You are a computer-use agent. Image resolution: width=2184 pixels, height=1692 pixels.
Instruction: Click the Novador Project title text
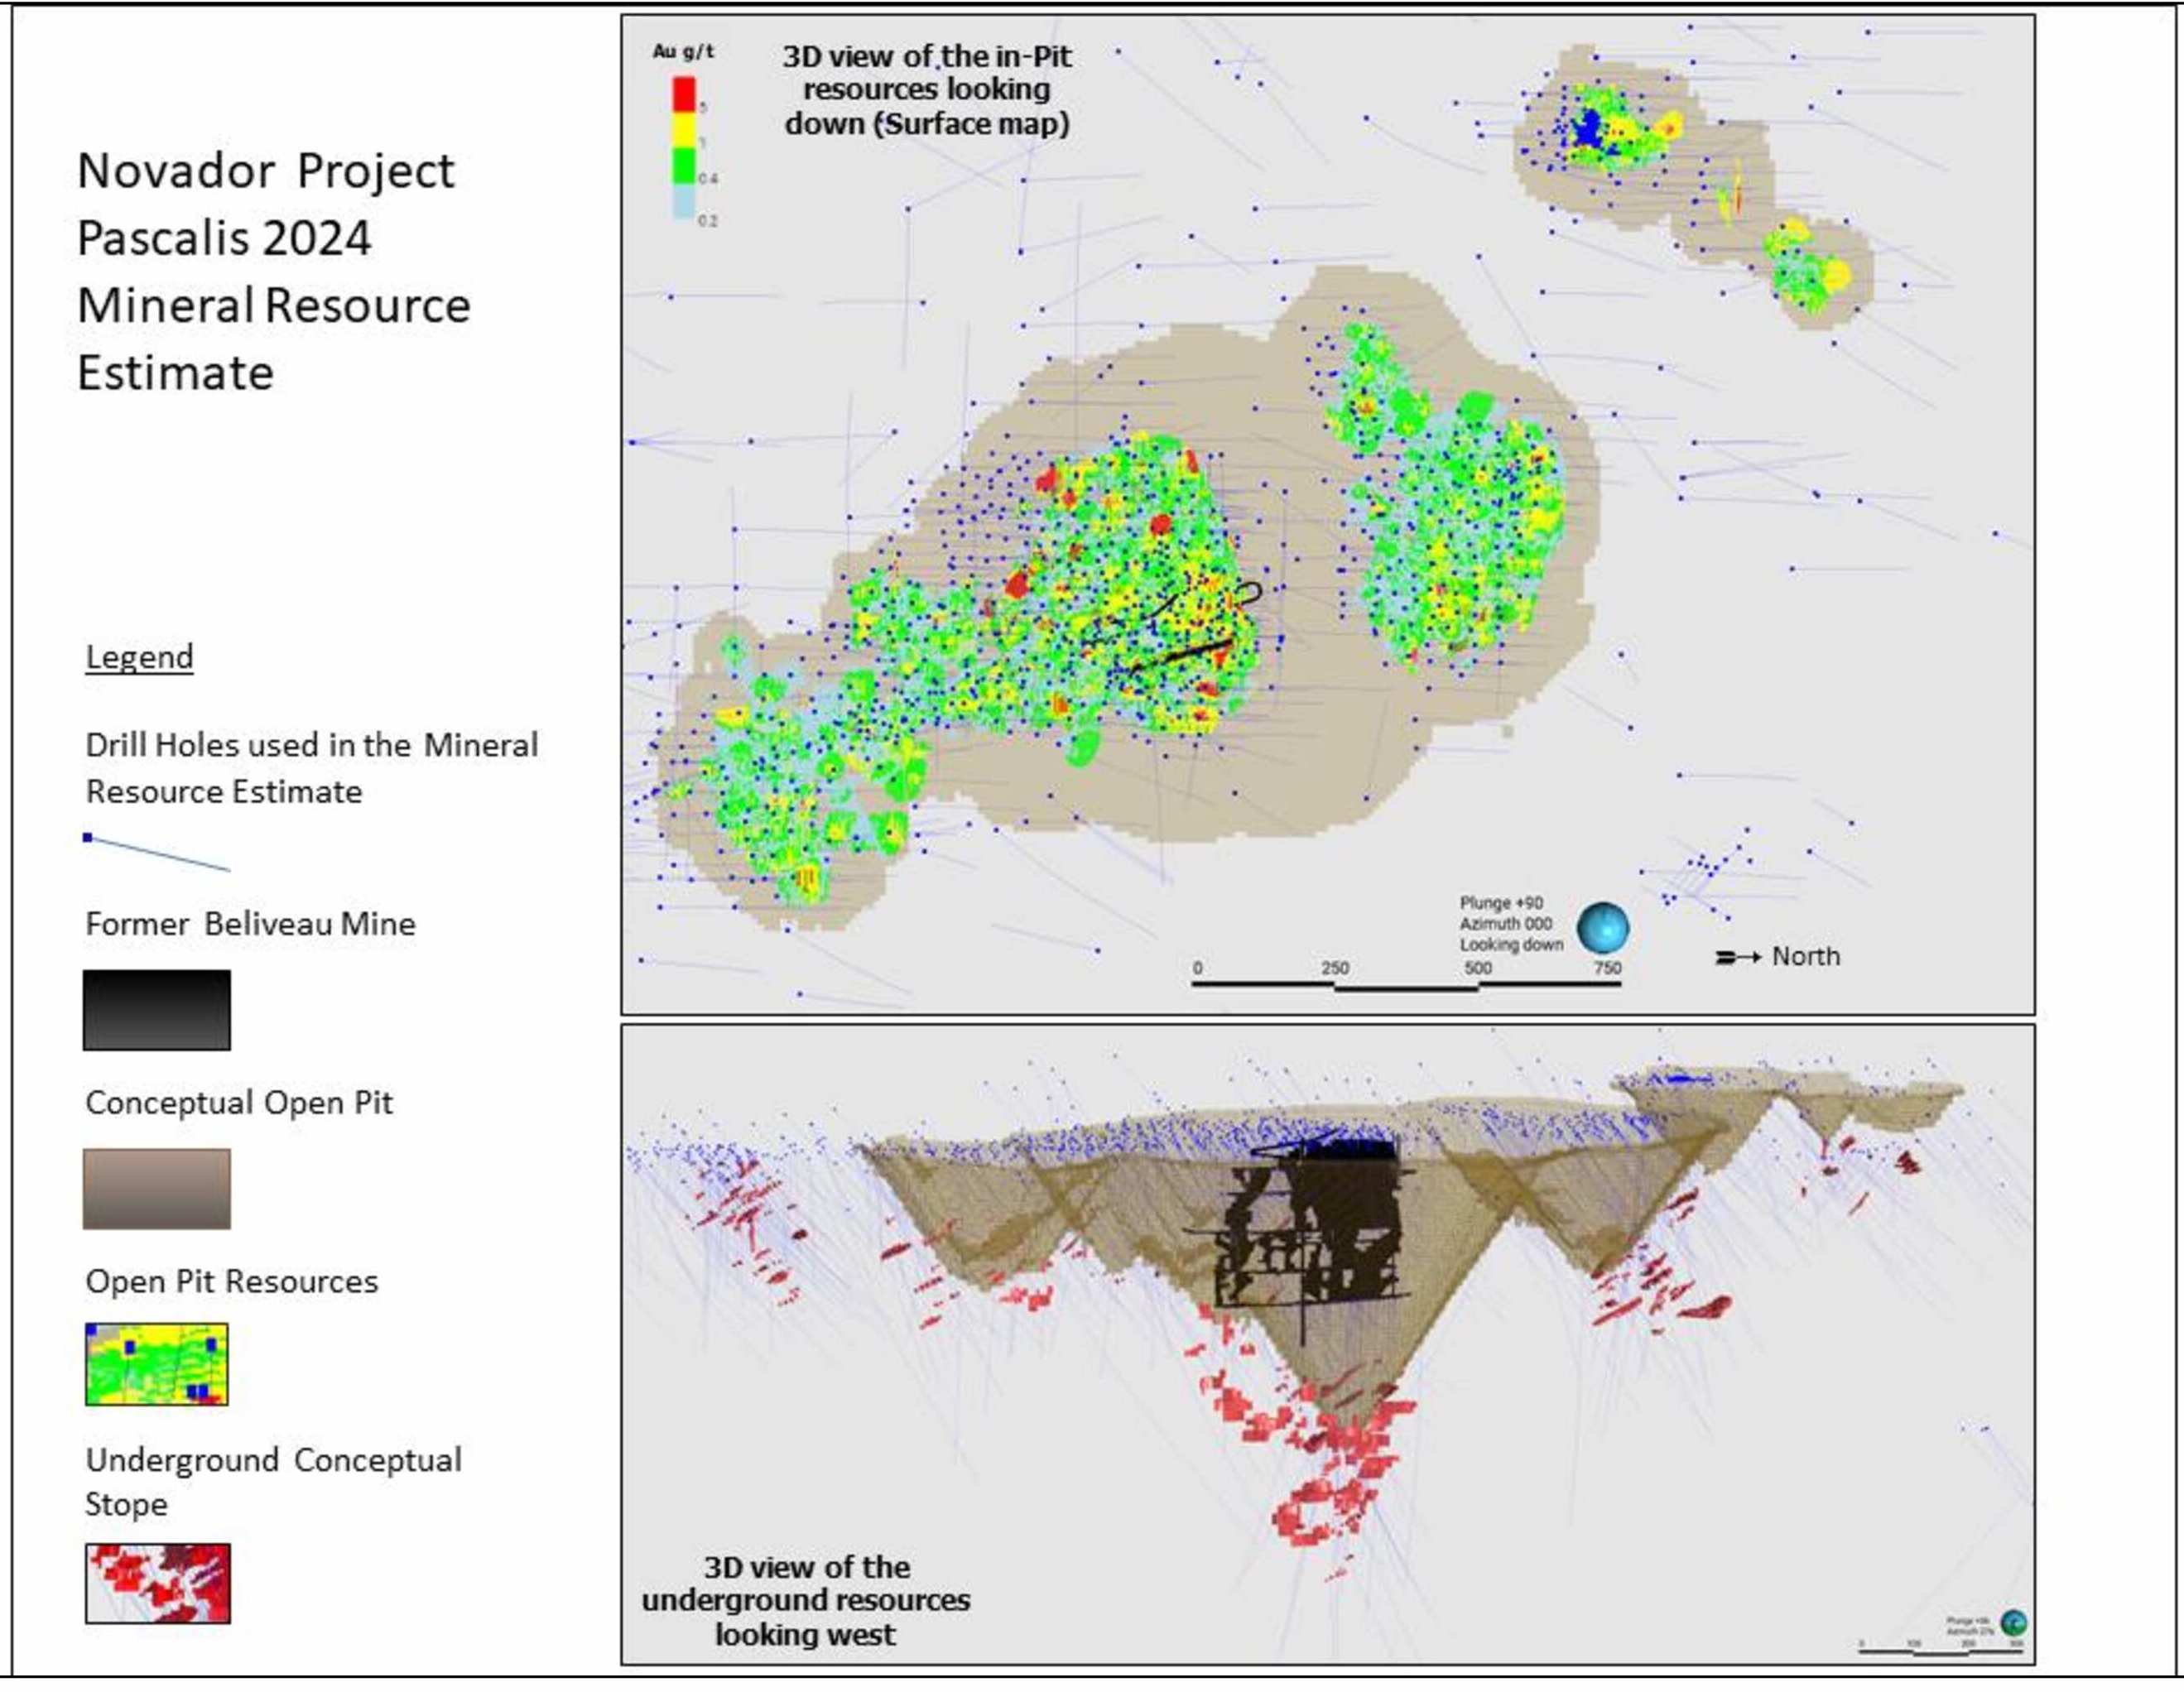[x=266, y=171]
